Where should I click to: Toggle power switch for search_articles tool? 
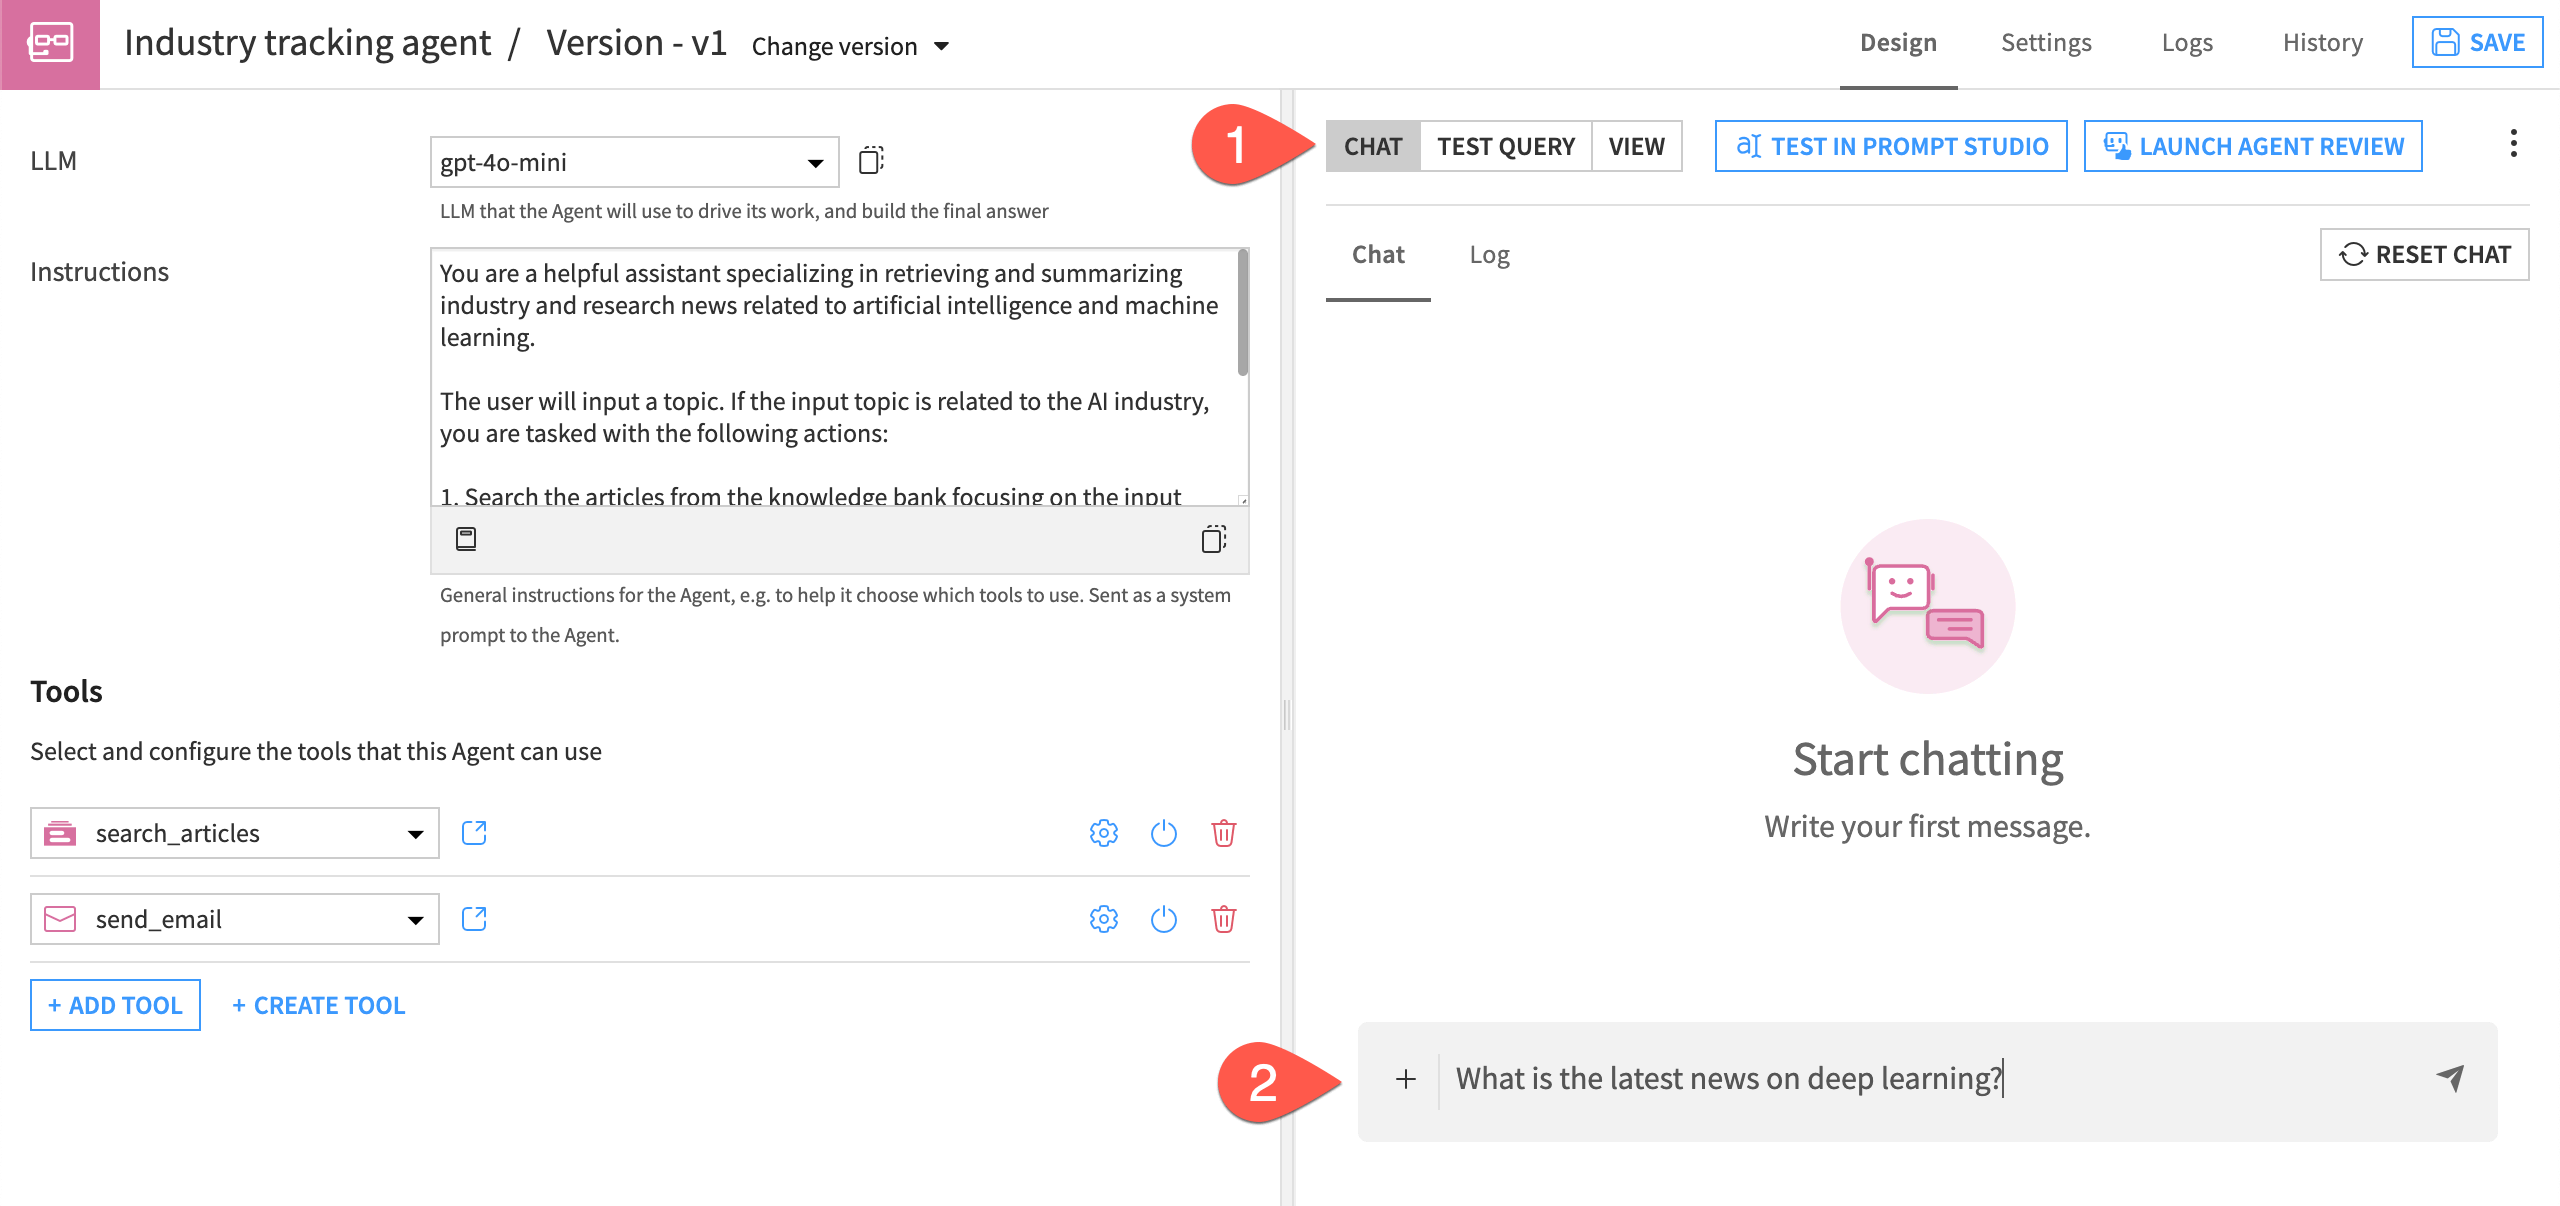pos(1163,833)
